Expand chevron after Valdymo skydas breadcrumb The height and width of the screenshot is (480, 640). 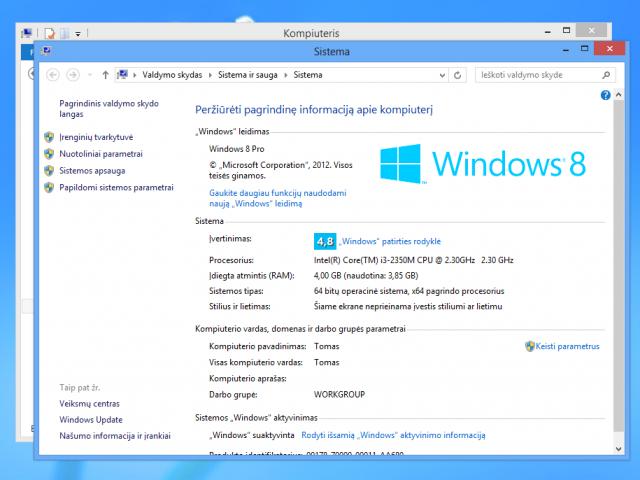[x=210, y=75]
